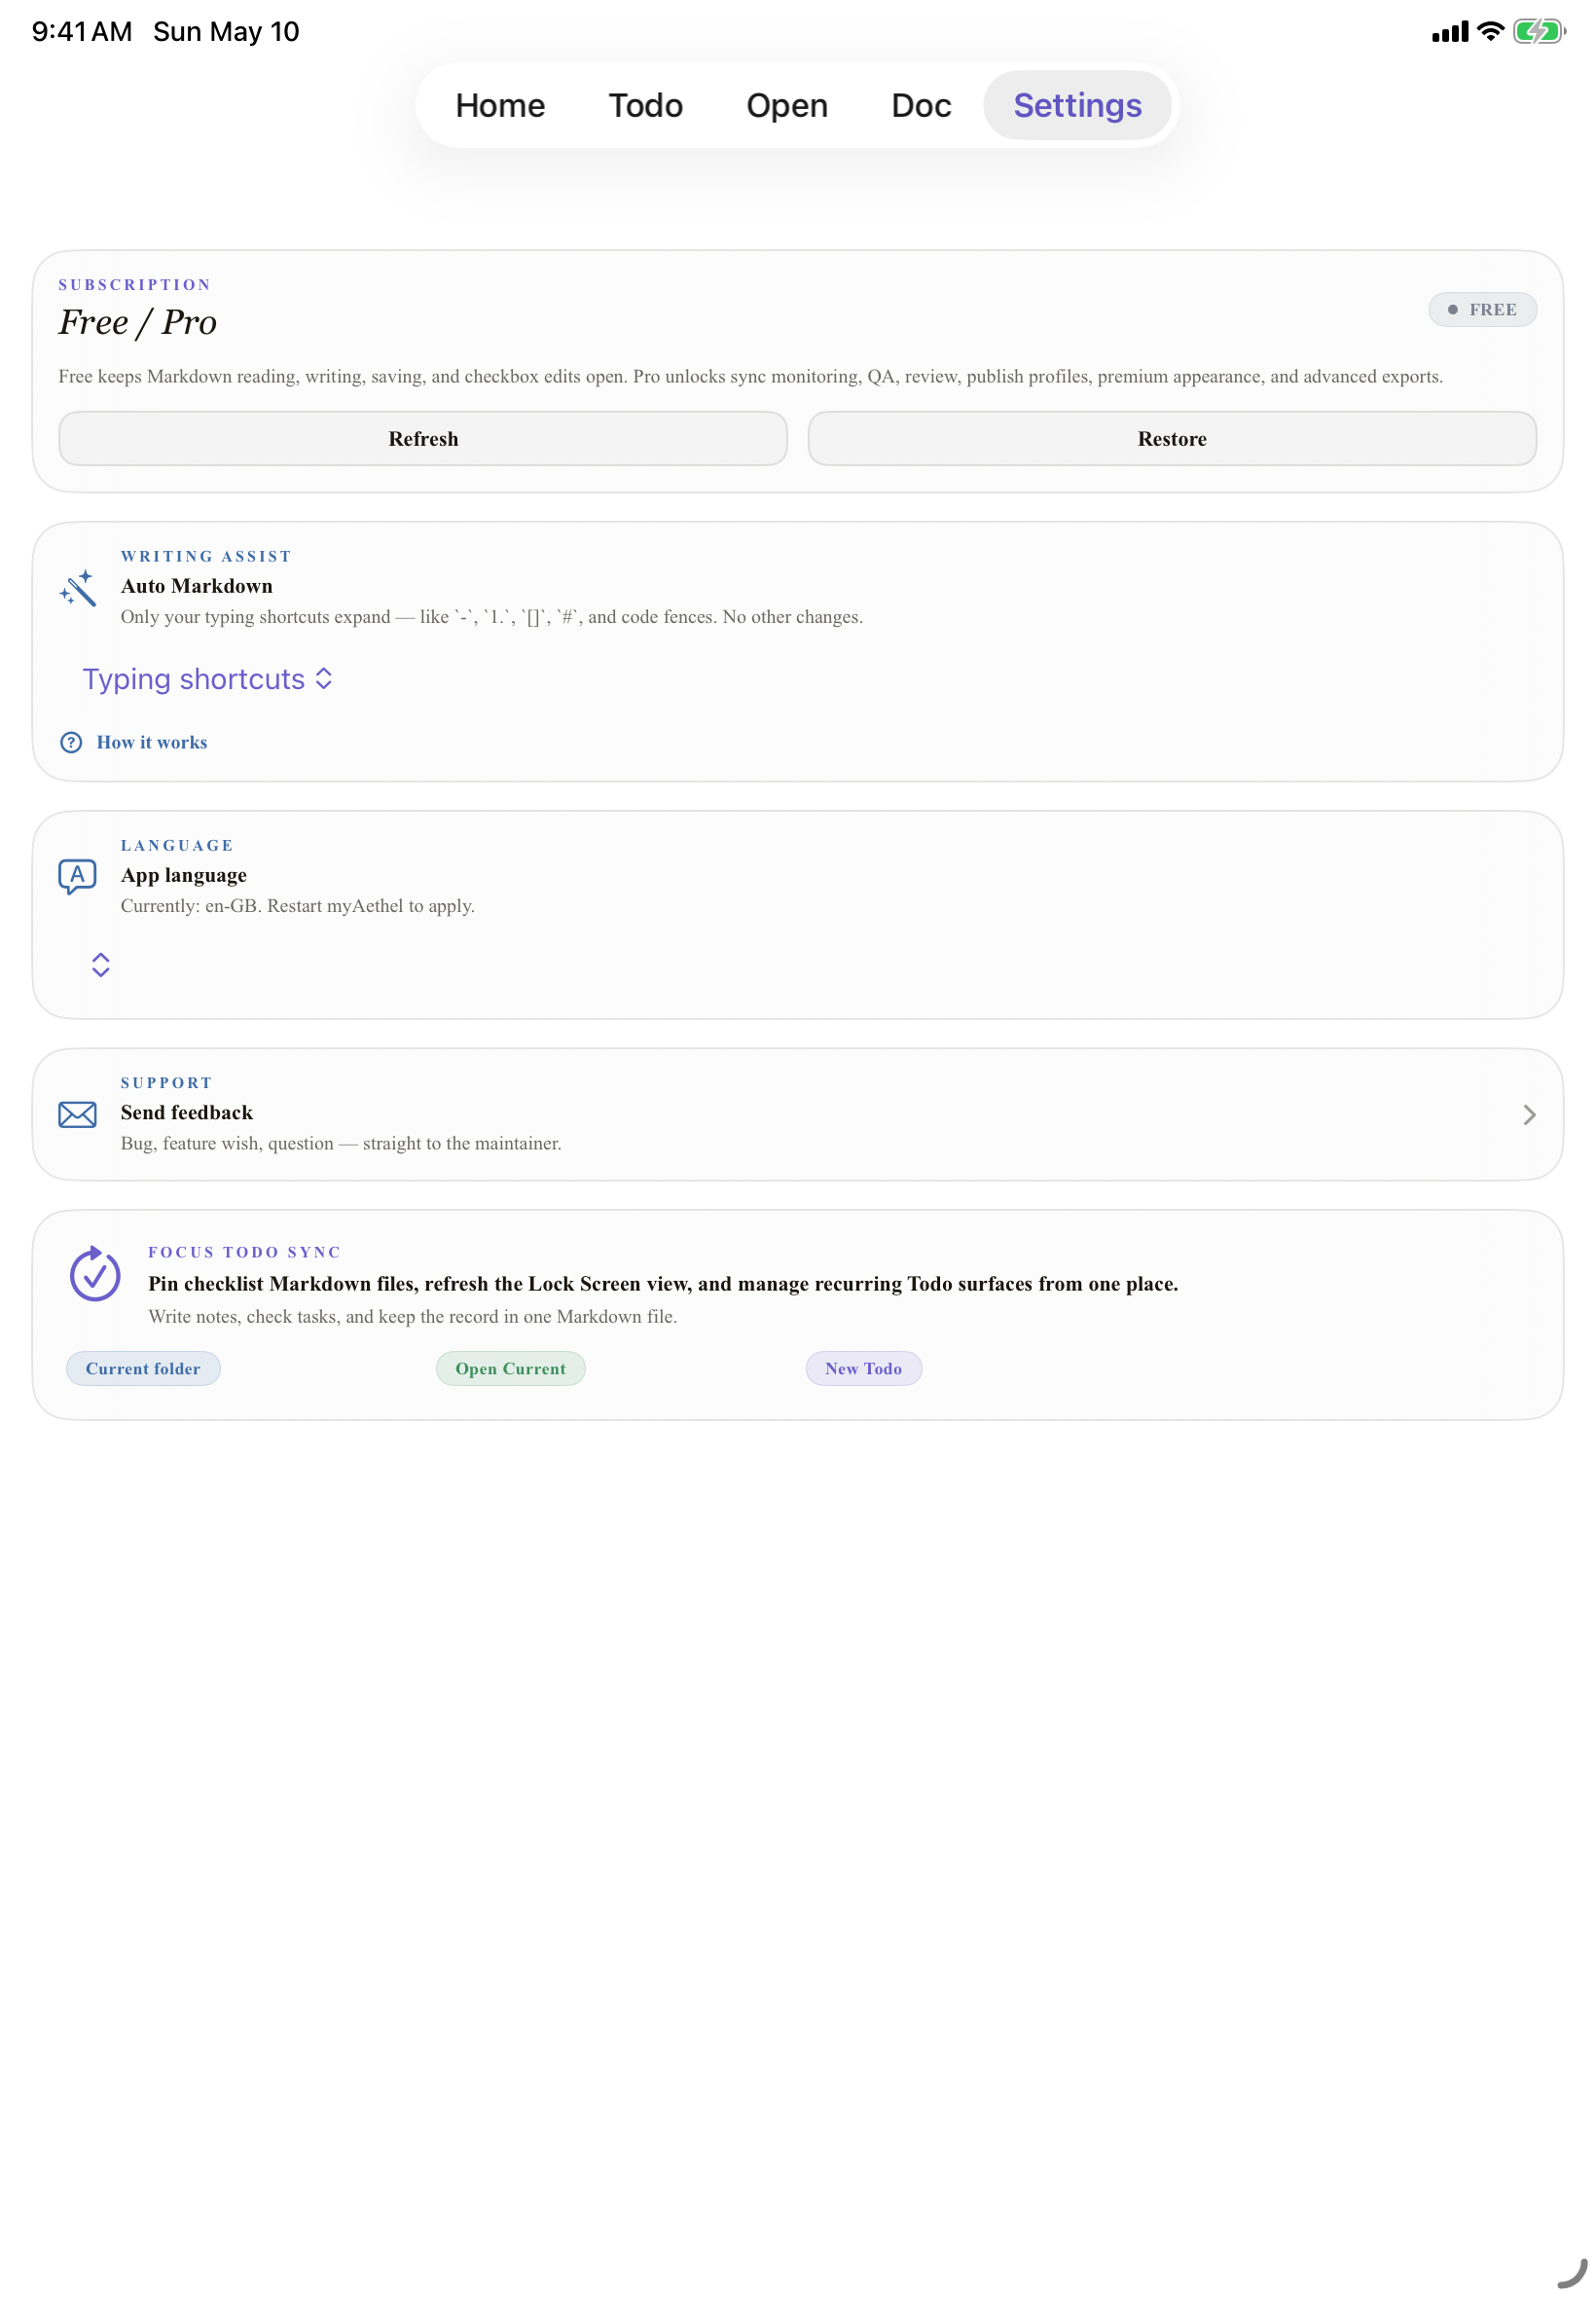Click the Current folder pill button

click(143, 1369)
